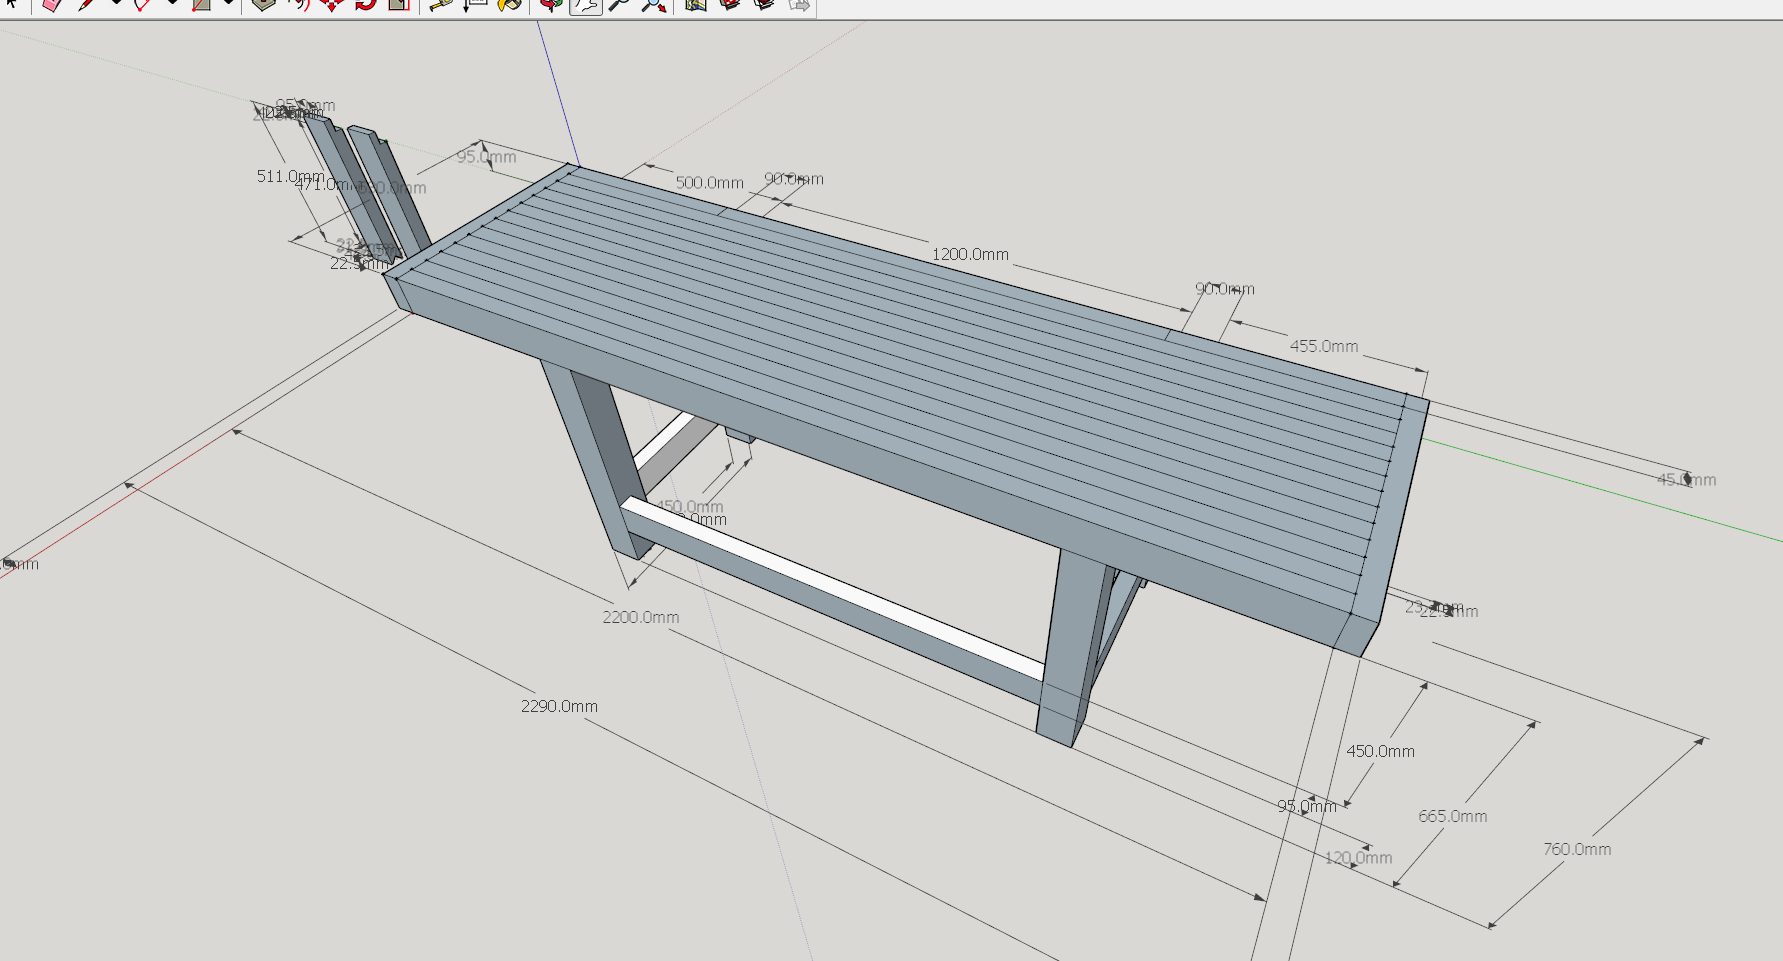This screenshot has height=961, width=1783.
Task: Open the Line tool dropdown arrow
Action: pos(116,3)
